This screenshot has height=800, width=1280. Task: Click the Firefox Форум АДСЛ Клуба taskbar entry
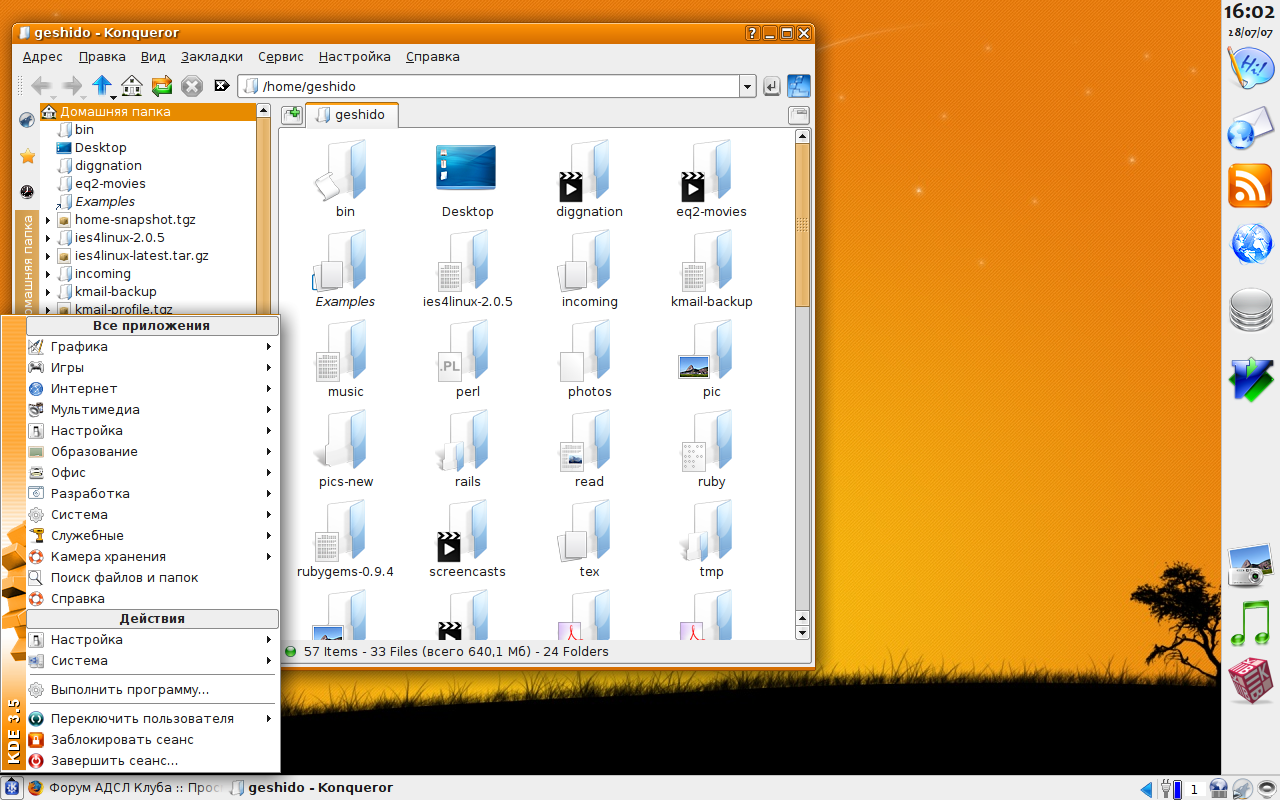[125, 788]
